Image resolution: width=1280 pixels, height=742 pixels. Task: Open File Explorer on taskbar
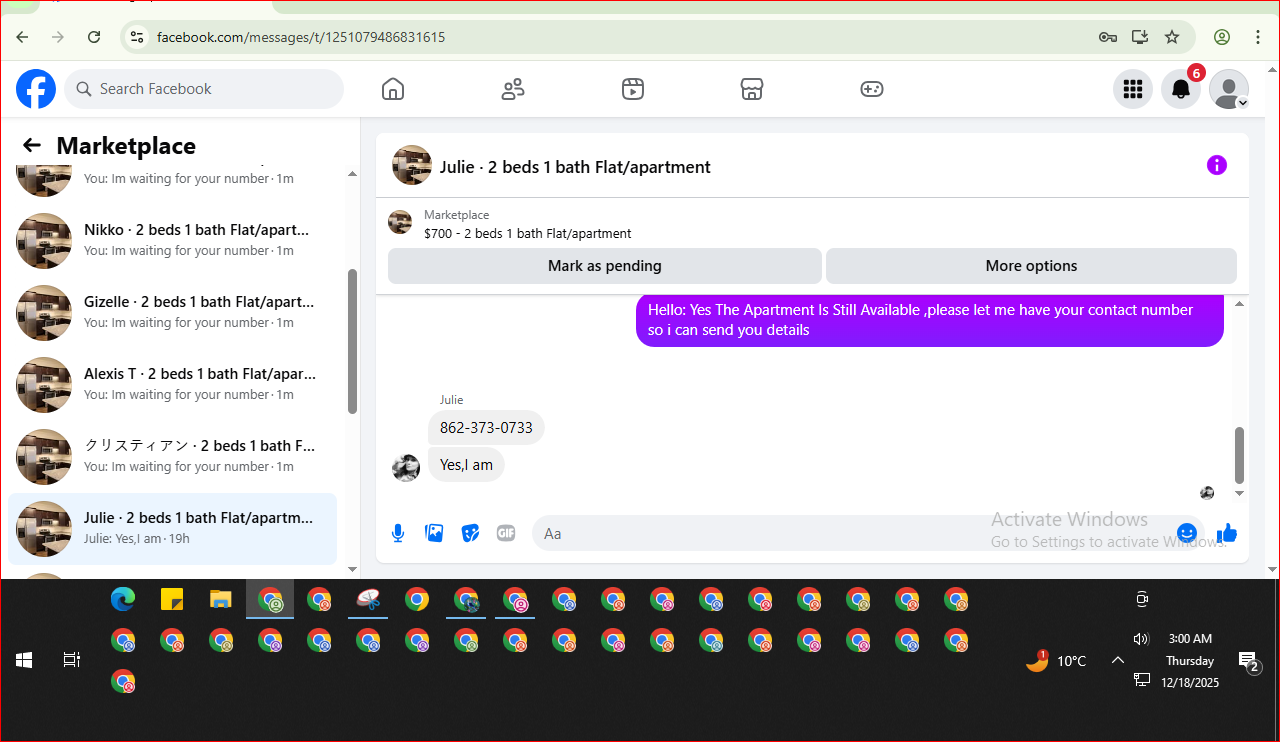coord(221,599)
